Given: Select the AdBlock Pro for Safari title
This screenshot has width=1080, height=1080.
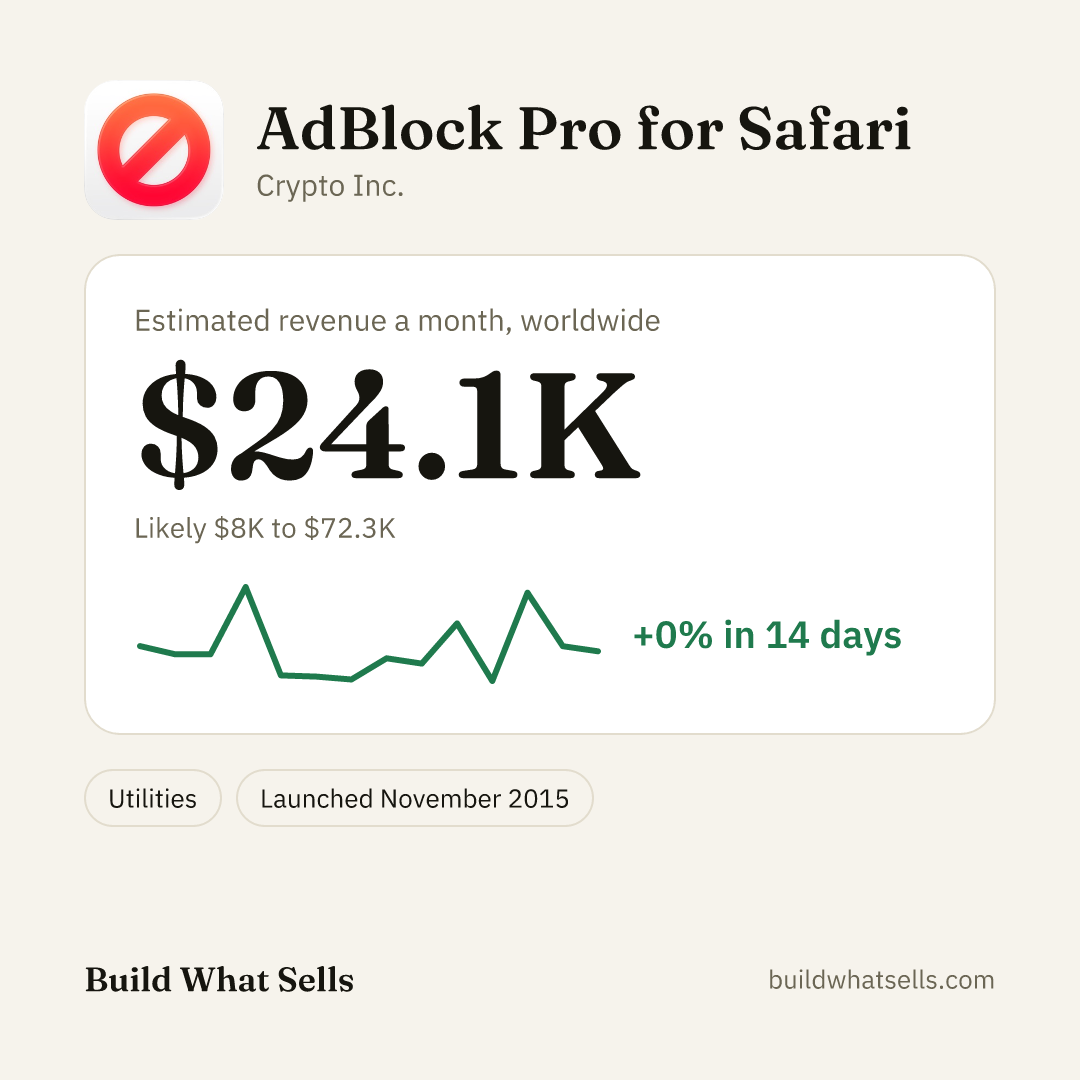Looking at the screenshot, I should click(584, 129).
